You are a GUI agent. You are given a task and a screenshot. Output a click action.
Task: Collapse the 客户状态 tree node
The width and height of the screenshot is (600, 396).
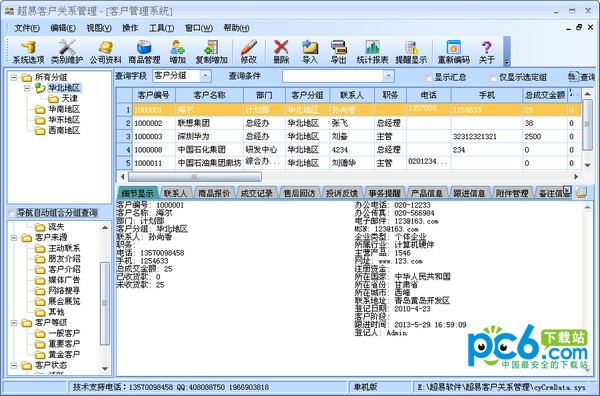pyautogui.click(x=14, y=365)
